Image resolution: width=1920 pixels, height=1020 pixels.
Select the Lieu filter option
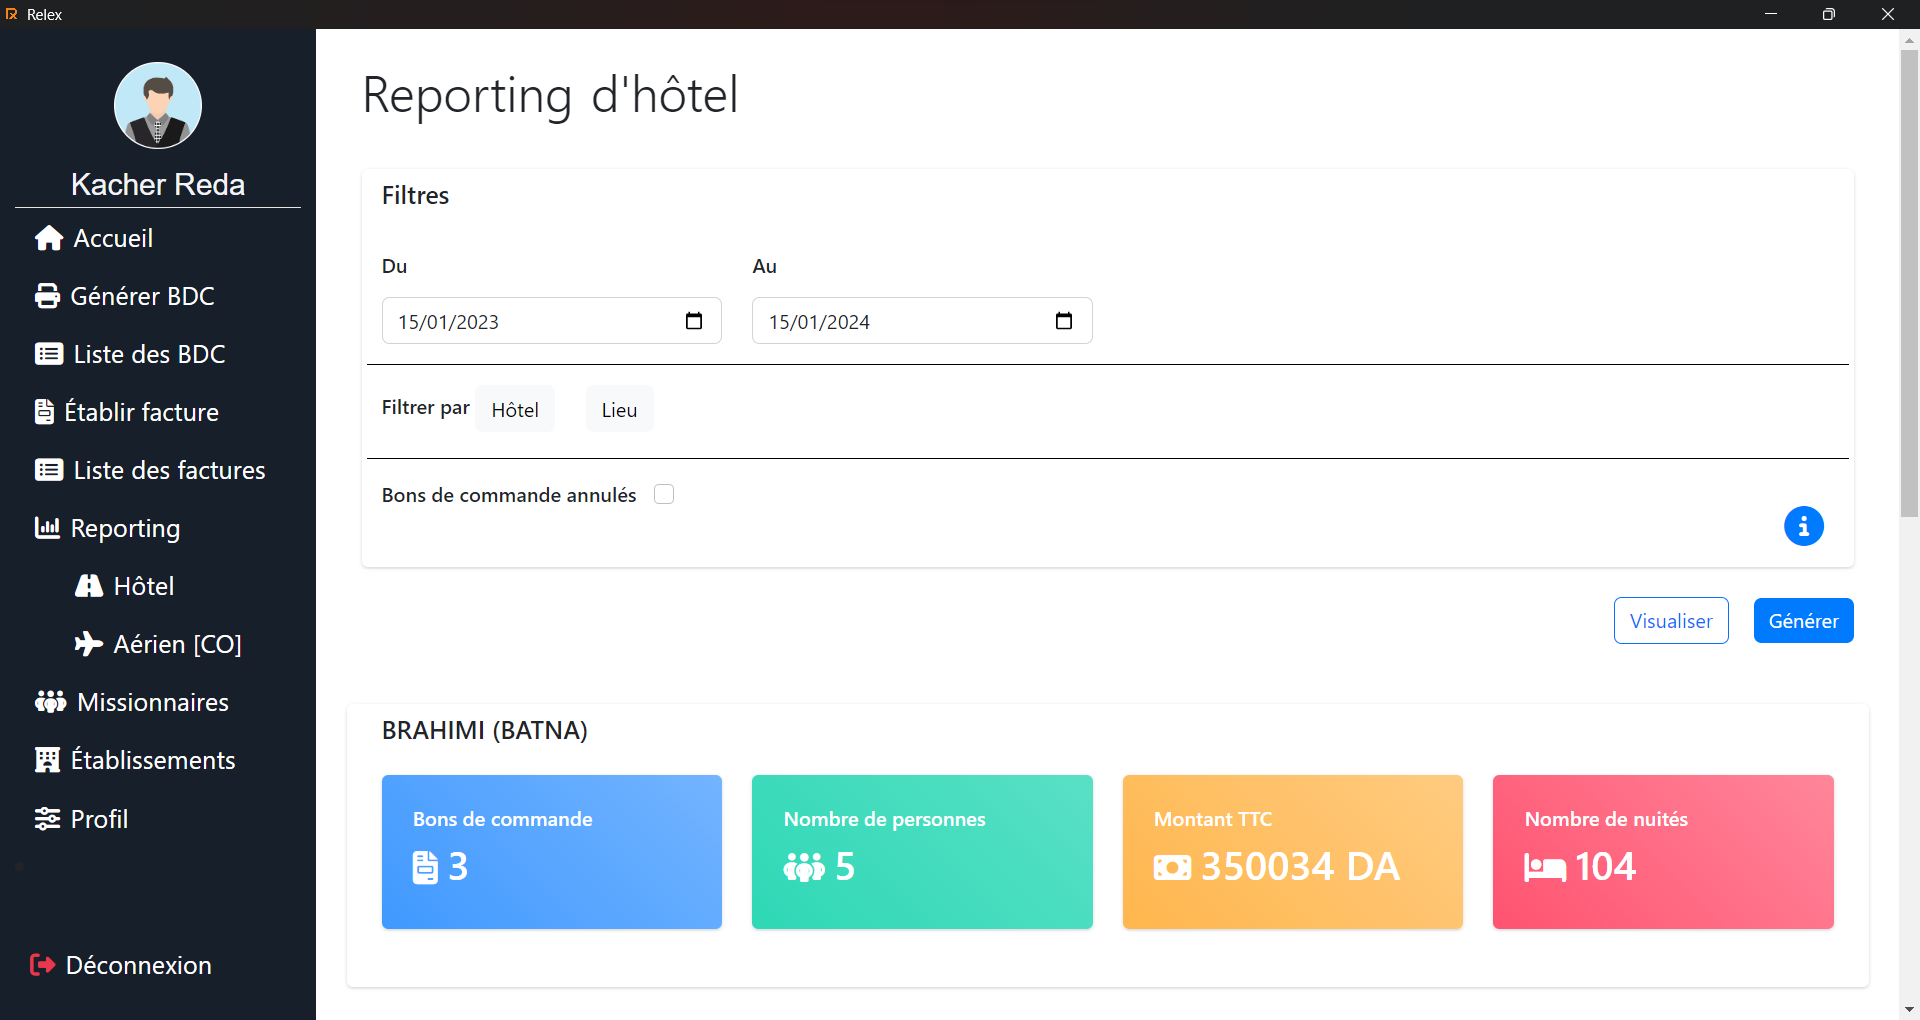click(x=619, y=409)
